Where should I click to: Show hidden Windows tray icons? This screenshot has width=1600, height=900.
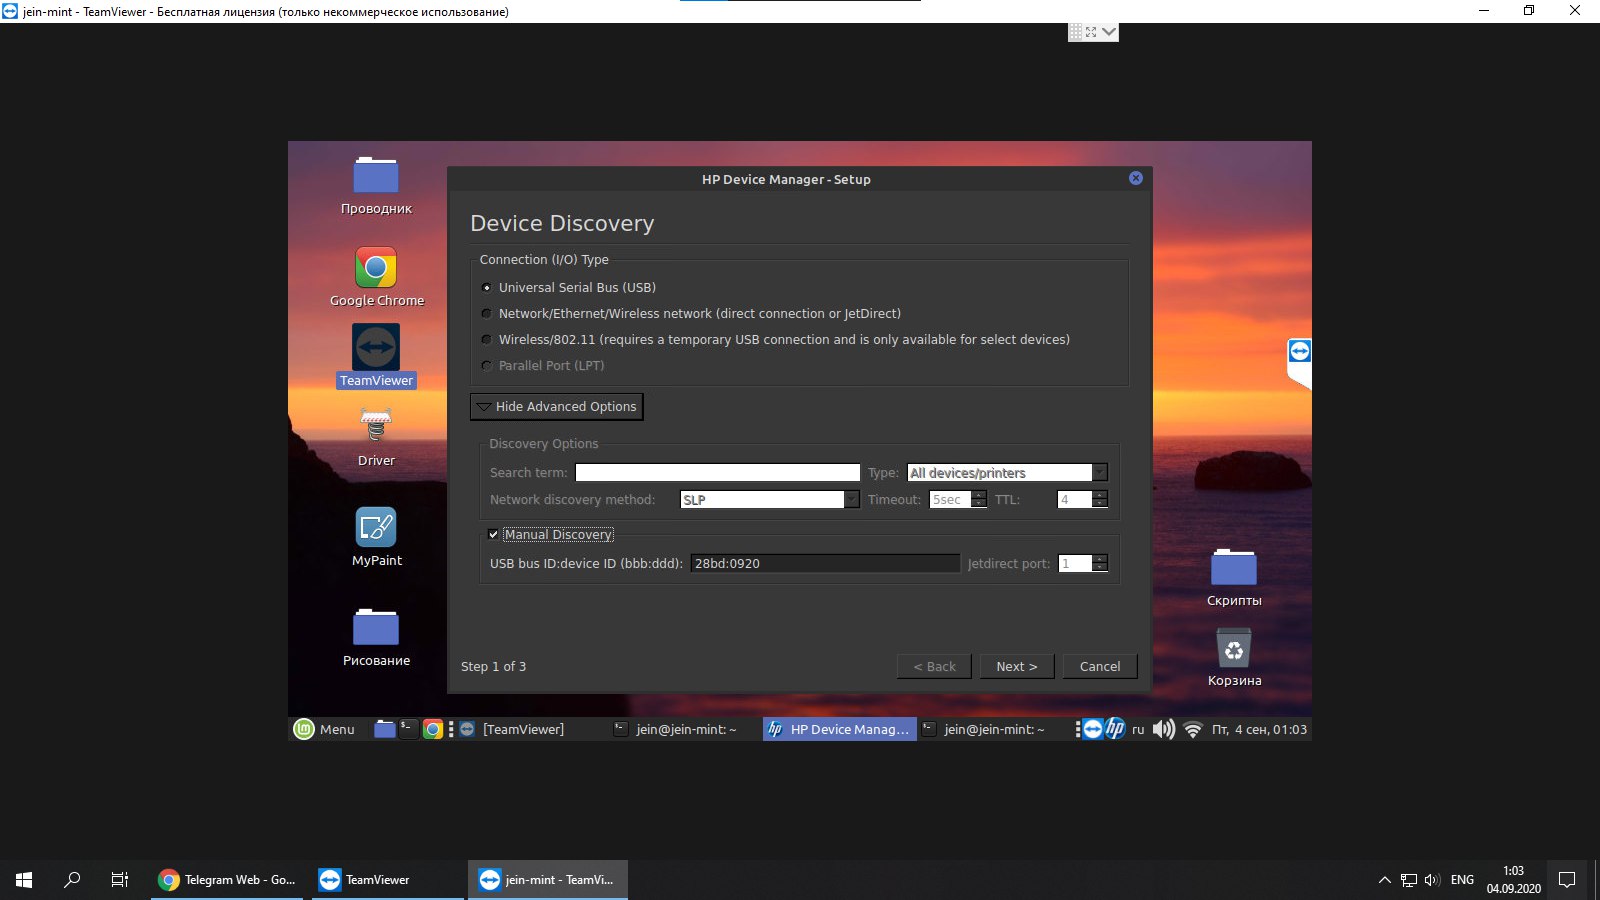pos(1385,880)
